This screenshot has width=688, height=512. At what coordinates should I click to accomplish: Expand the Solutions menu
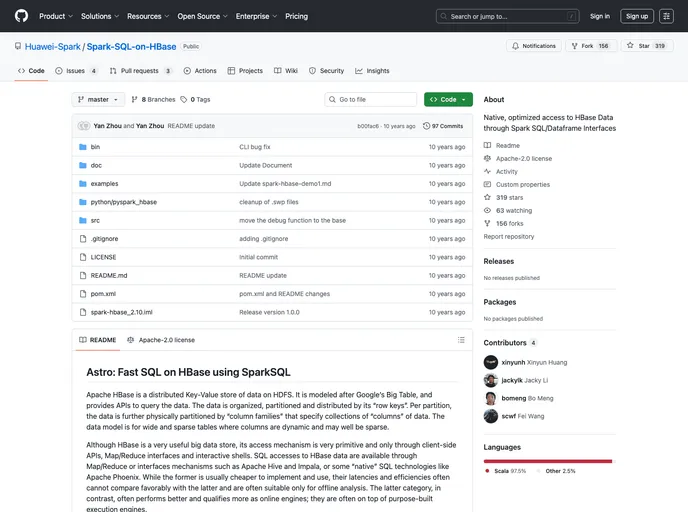point(100,16)
